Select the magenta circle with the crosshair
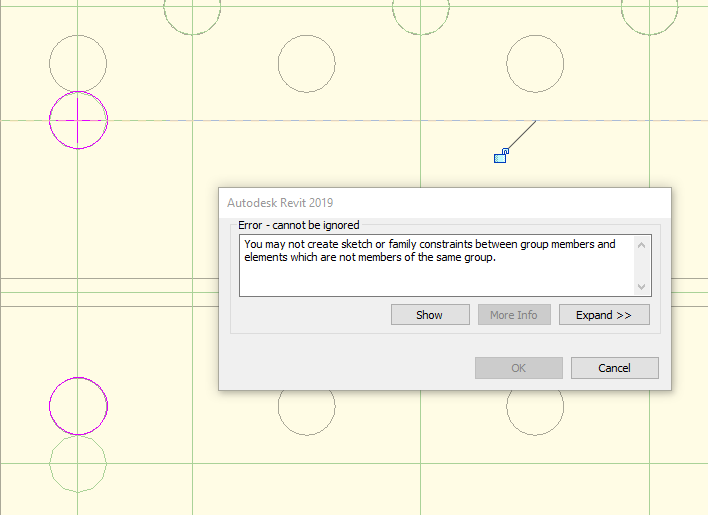708x515 pixels. (78, 120)
